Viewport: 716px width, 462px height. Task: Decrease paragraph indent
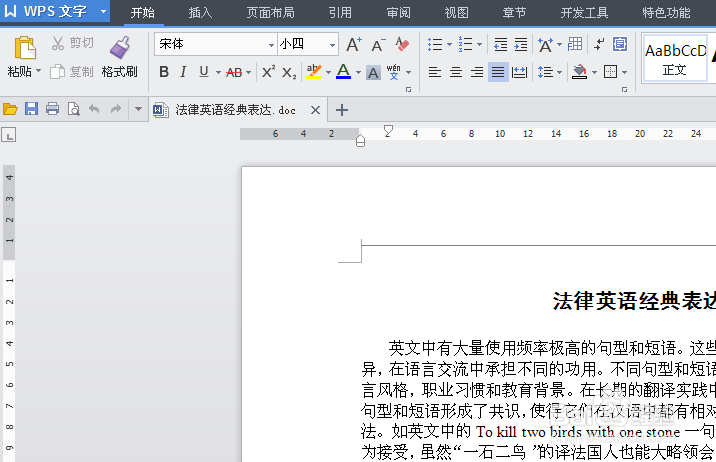click(500, 44)
